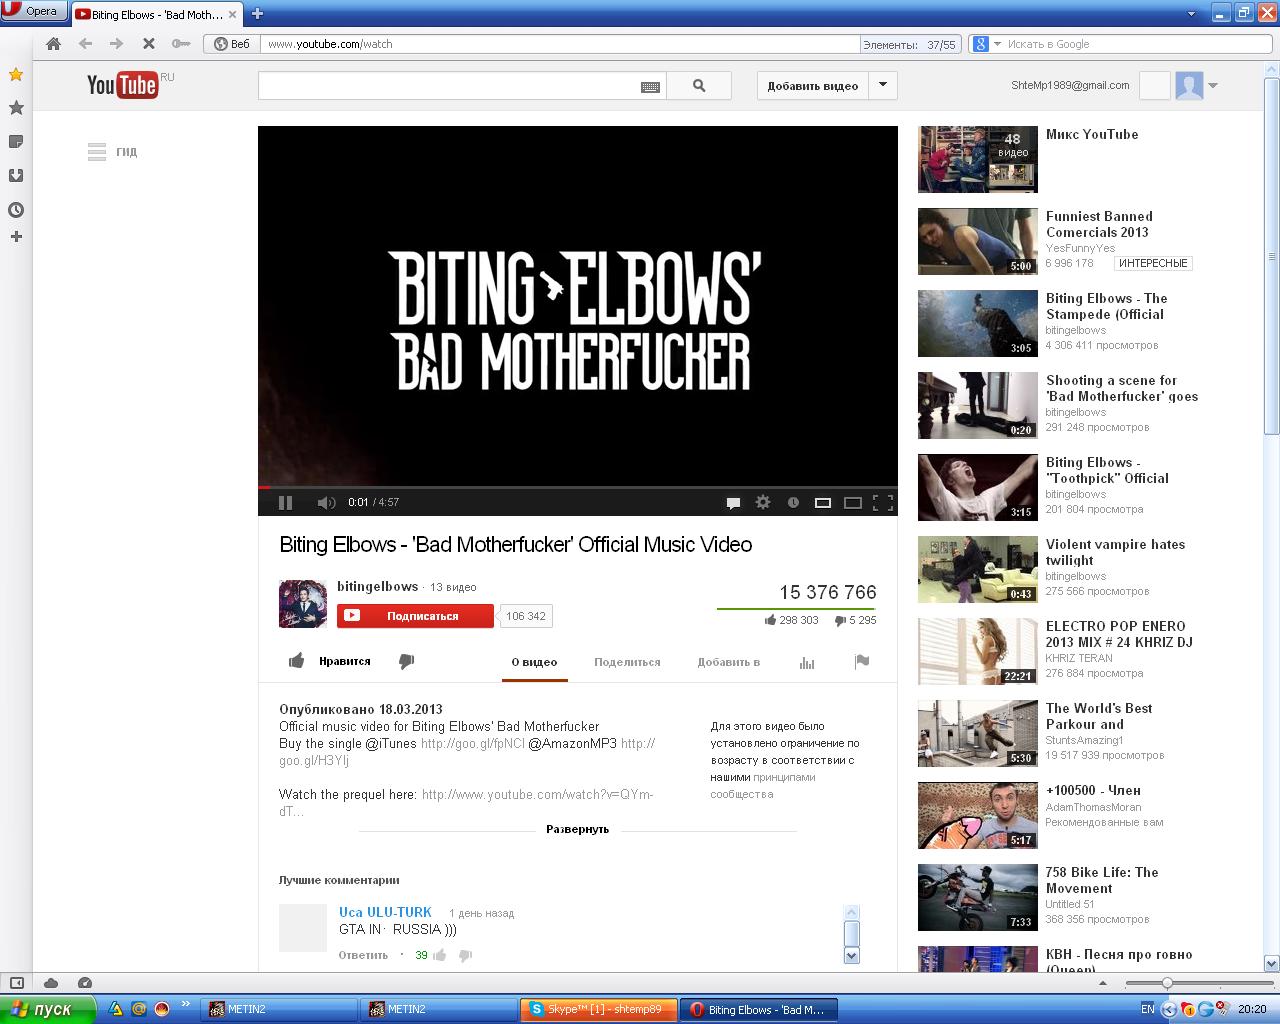This screenshot has width=1280, height=1024.
Task: Open the Opera main menu
Action: click(x=34, y=11)
